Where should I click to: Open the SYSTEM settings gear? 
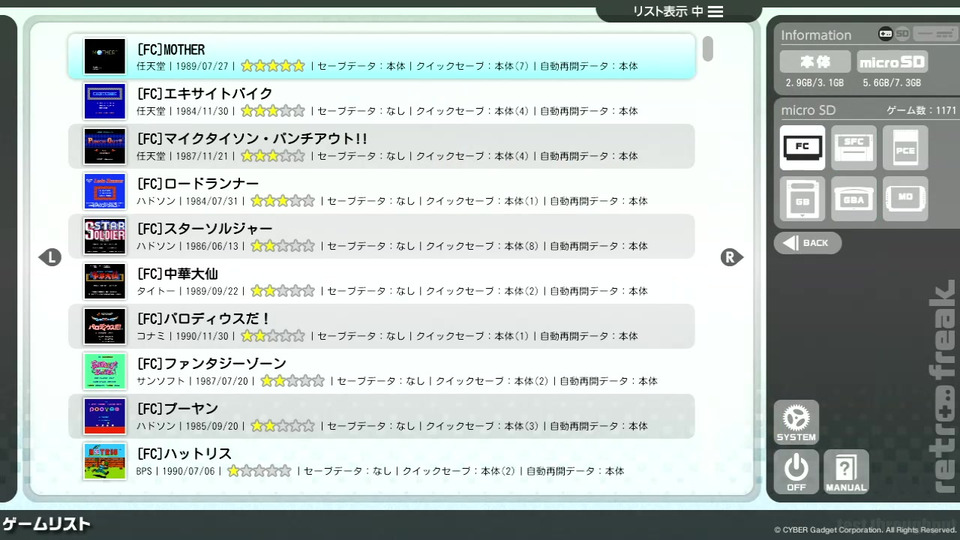click(796, 422)
